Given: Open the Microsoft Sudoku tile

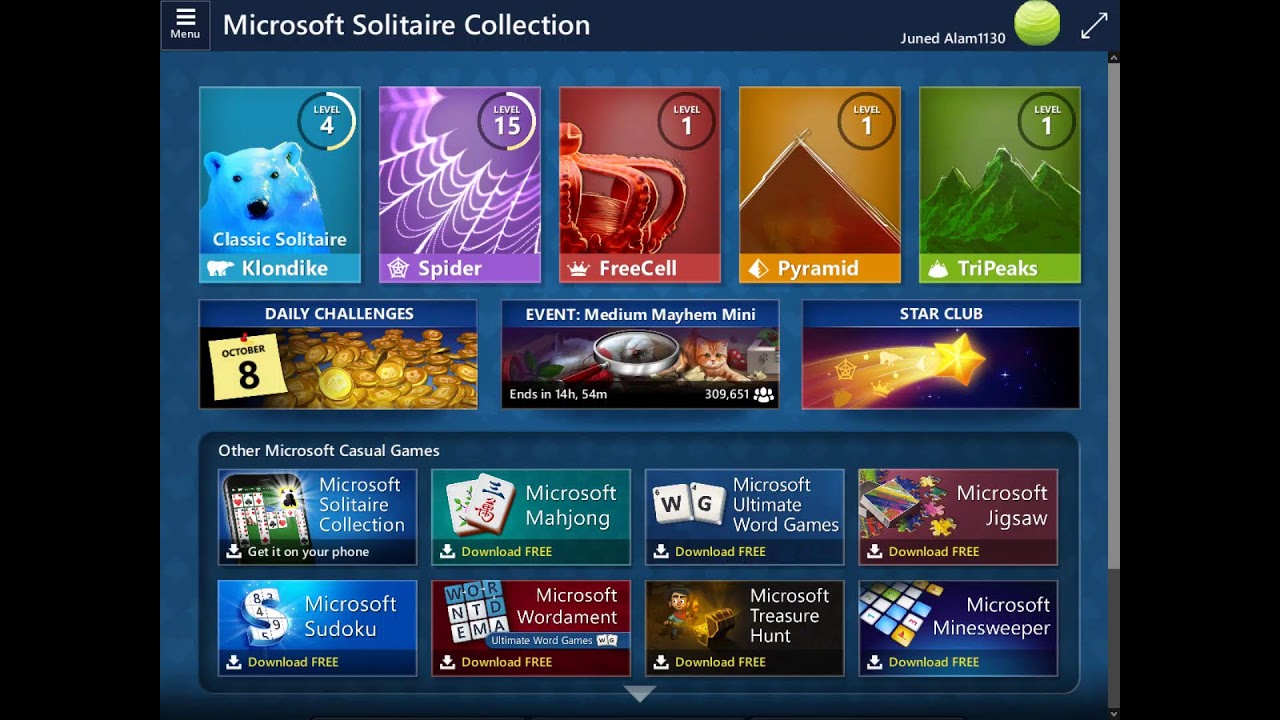Looking at the screenshot, I should pos(317,628).
